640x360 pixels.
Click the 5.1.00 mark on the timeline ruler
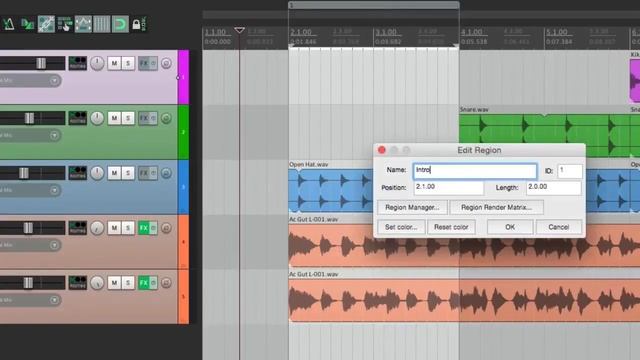pyautogui.click(x=557, y=32)
